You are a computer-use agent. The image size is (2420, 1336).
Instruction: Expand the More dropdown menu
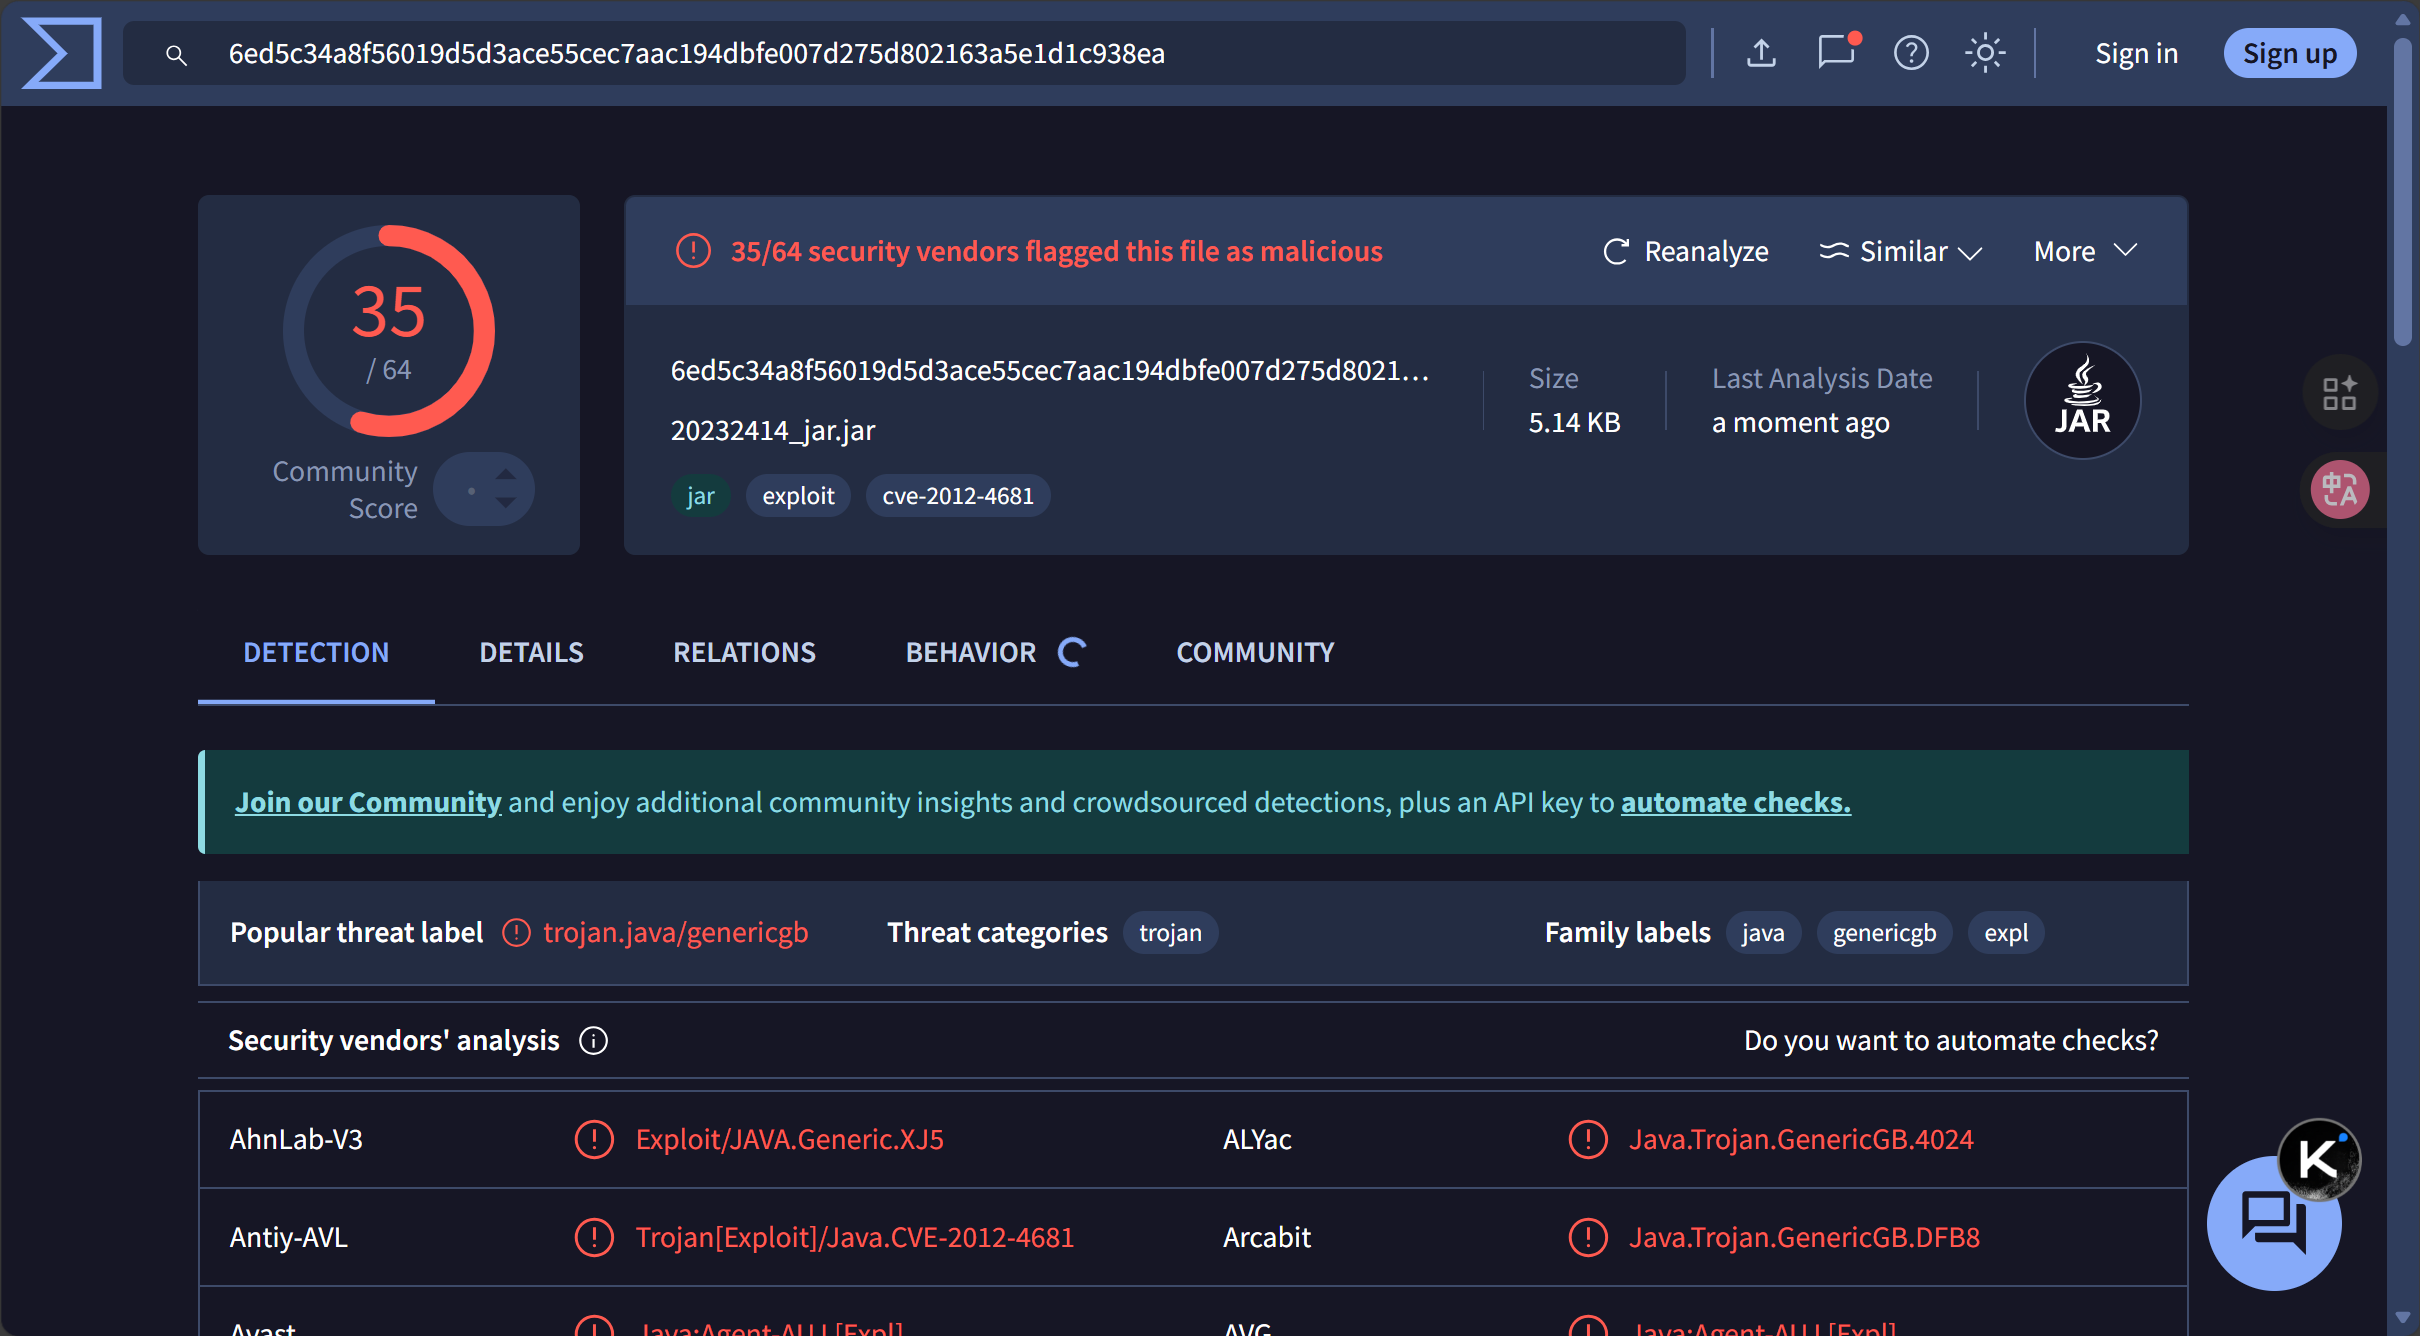point(2085,251)
